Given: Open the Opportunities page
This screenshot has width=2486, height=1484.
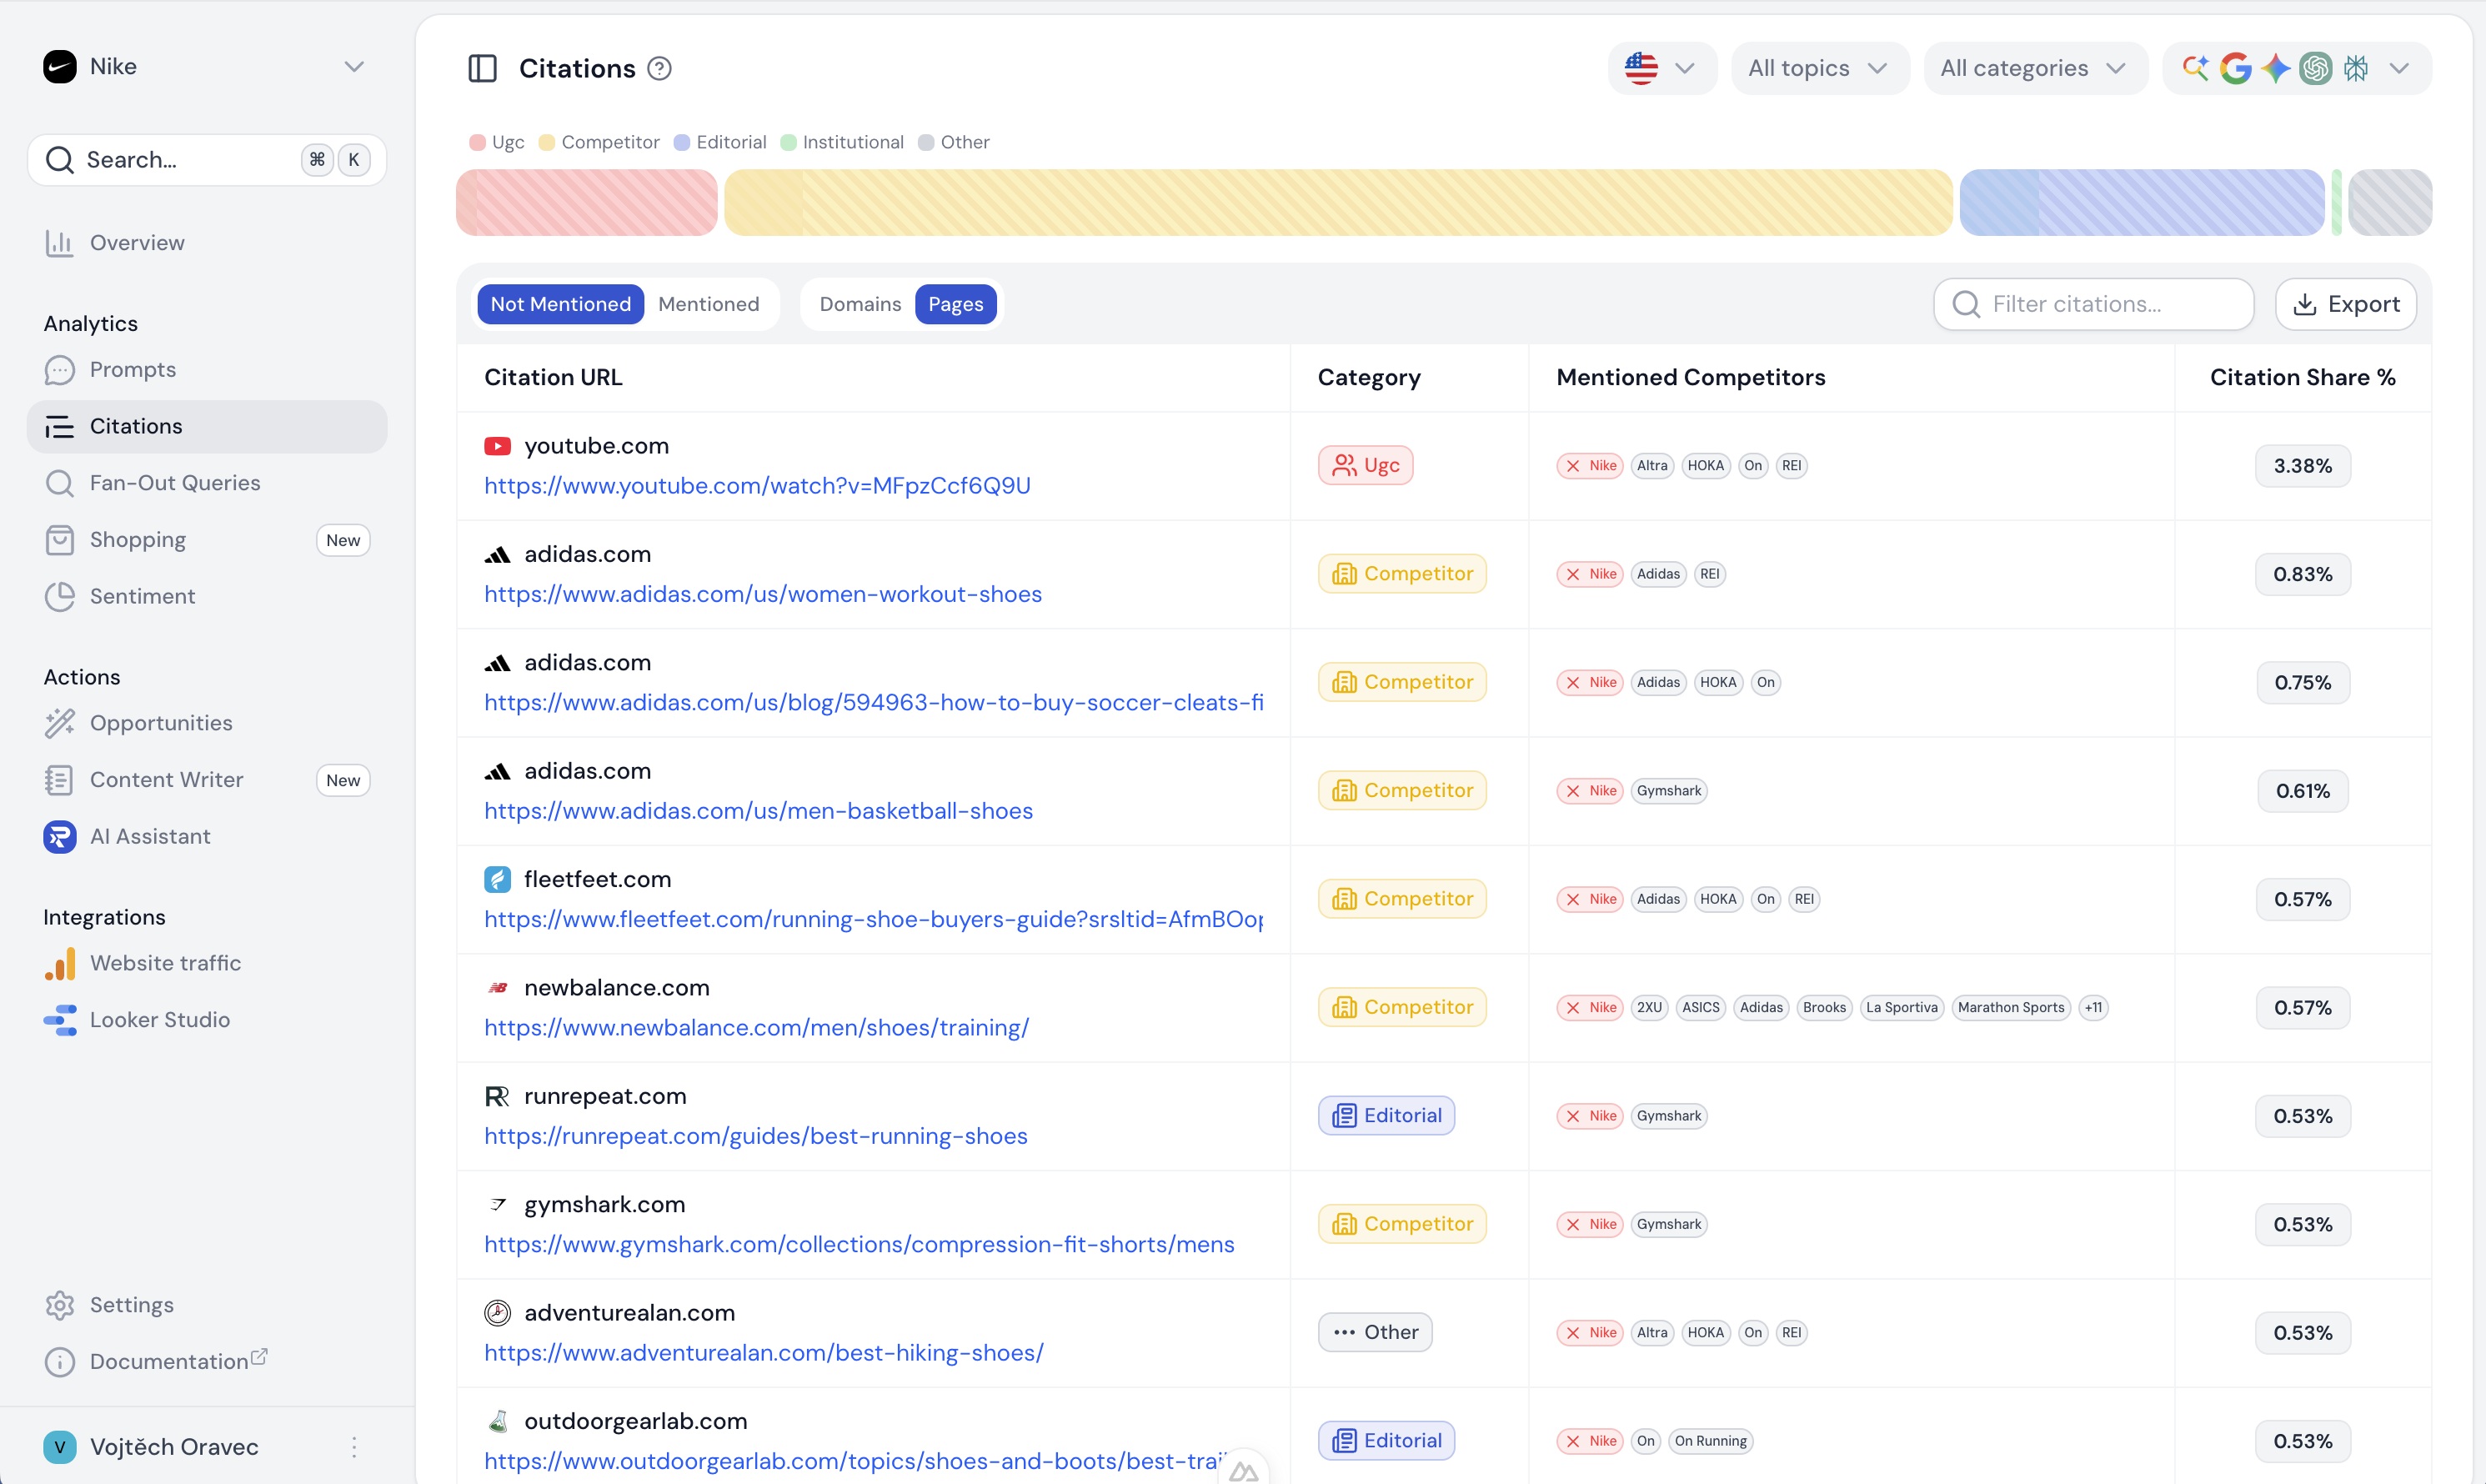Looking at the screenshot, I should [x=161, y=723].
